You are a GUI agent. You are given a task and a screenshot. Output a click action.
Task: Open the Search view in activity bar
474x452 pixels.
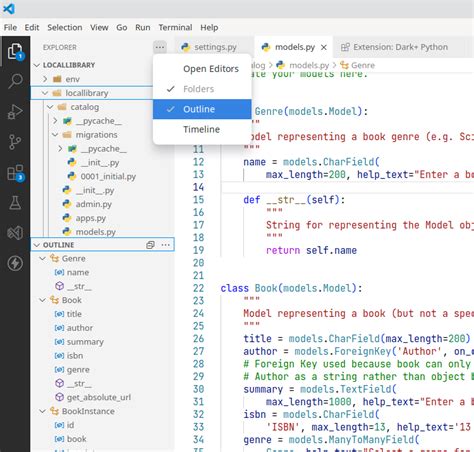[15, 81]
